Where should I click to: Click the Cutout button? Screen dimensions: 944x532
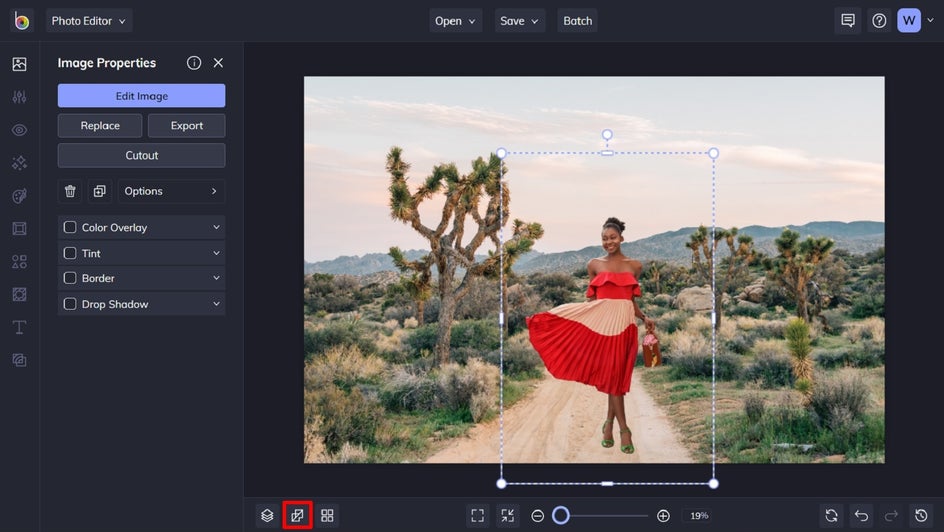141,155
